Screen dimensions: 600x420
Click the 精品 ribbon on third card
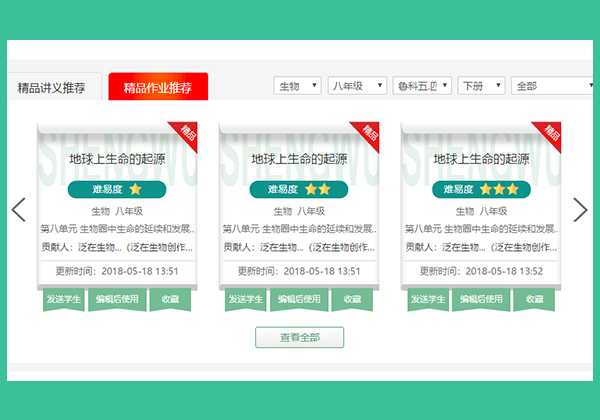pyautogui.click(x=548, y=136)
